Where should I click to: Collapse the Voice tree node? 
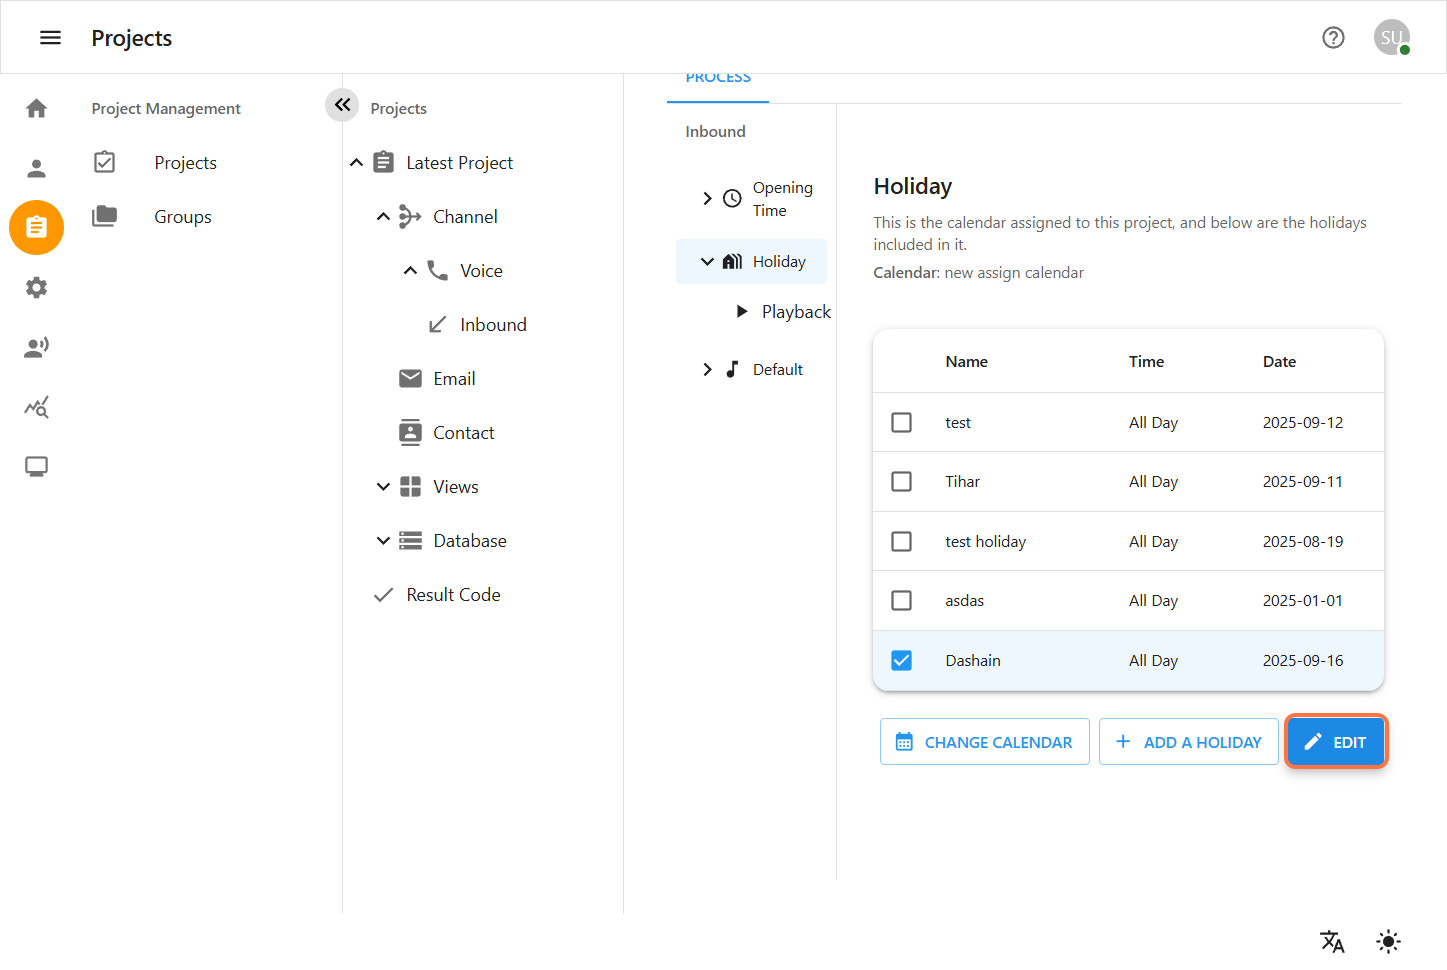[410, 271]
